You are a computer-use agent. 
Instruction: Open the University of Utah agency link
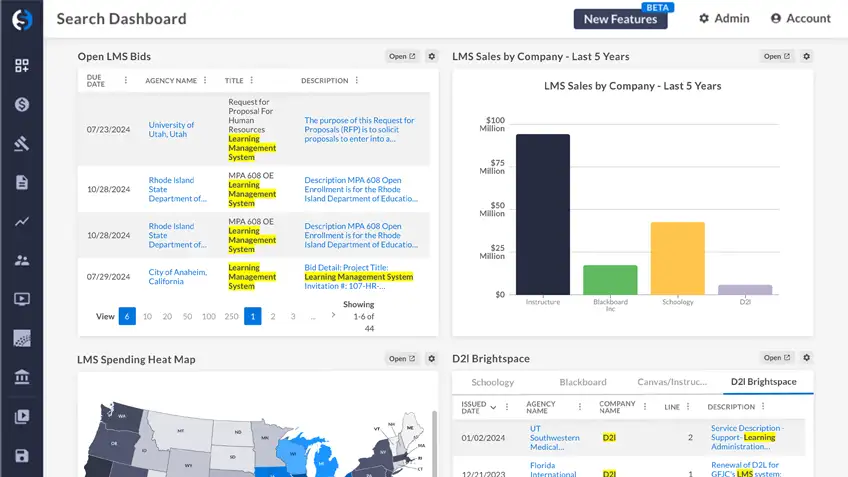[x=171, y=130]
